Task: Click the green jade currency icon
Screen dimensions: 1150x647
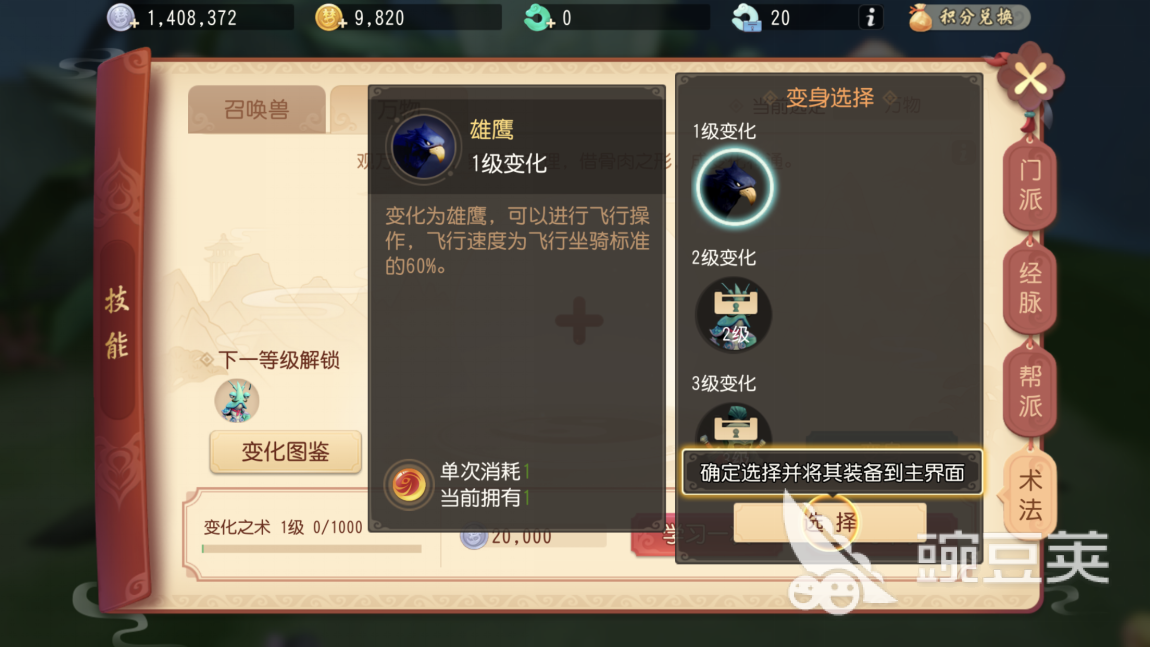Action: [538, 18]
